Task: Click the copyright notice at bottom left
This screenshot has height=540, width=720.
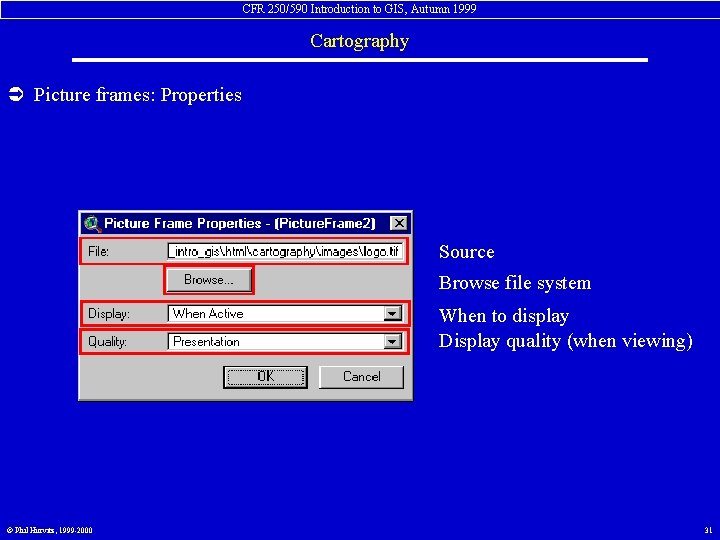Action: tap(50, 530)
